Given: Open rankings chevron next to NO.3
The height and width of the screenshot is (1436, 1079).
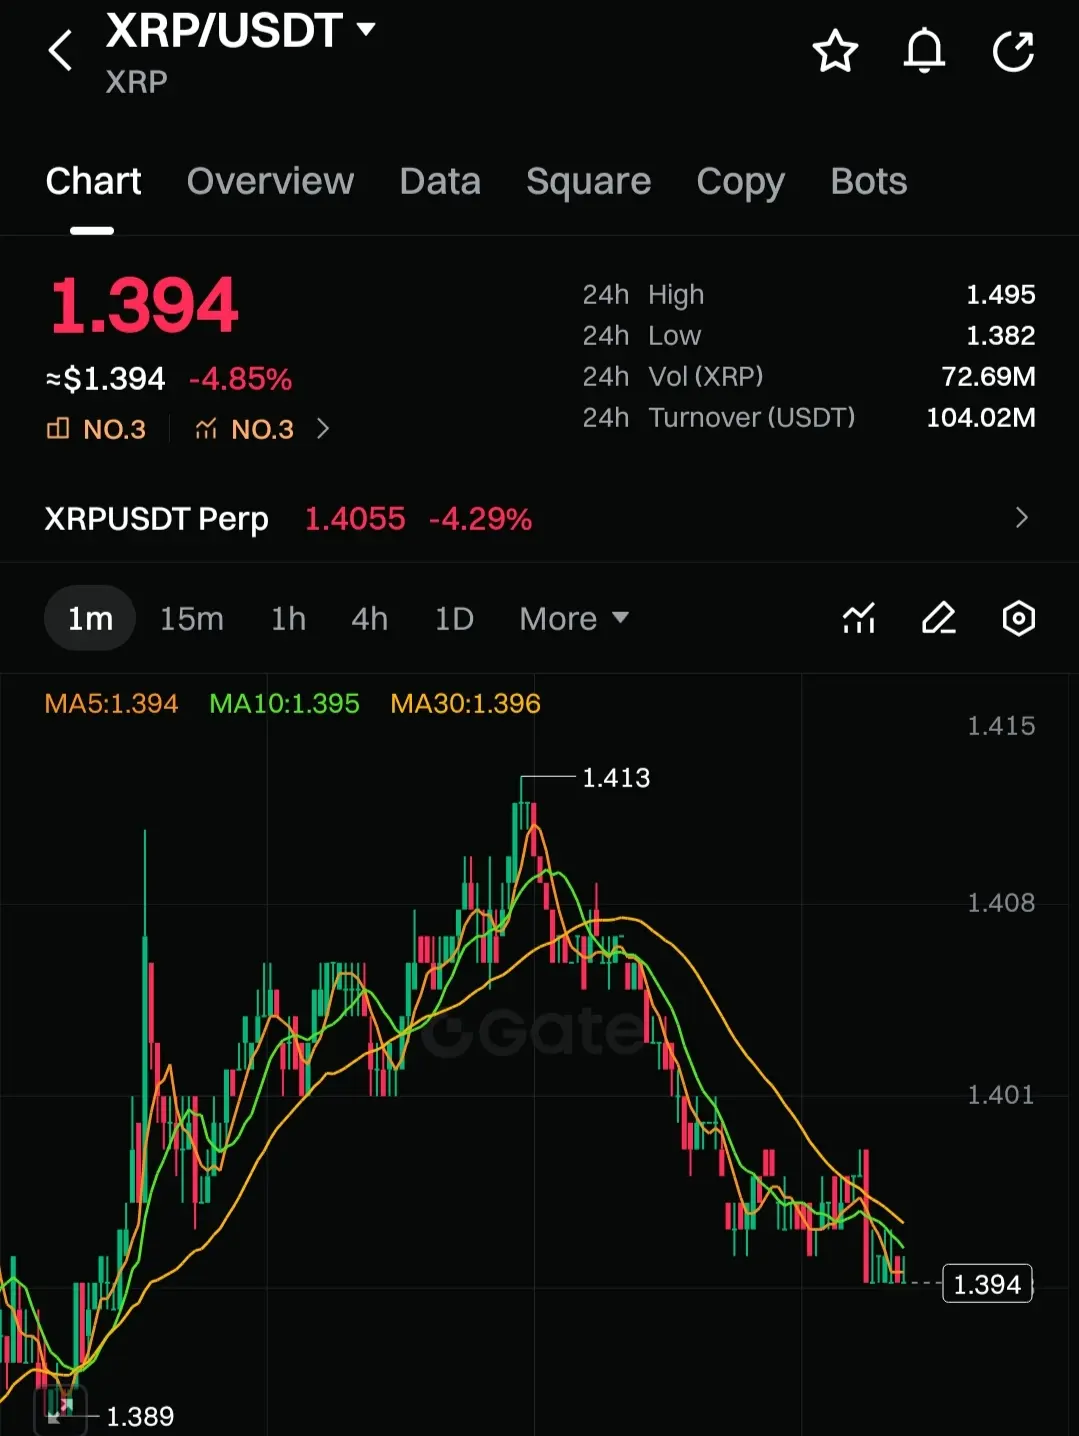Looking at the screenshot, I should pos(322,429).
